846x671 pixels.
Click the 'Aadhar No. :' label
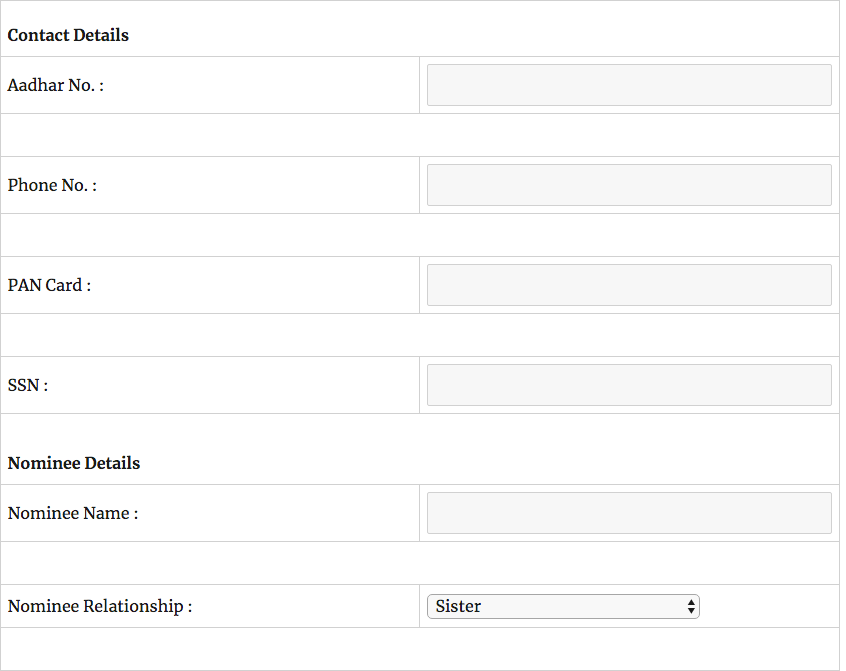(x=56, y=85)
